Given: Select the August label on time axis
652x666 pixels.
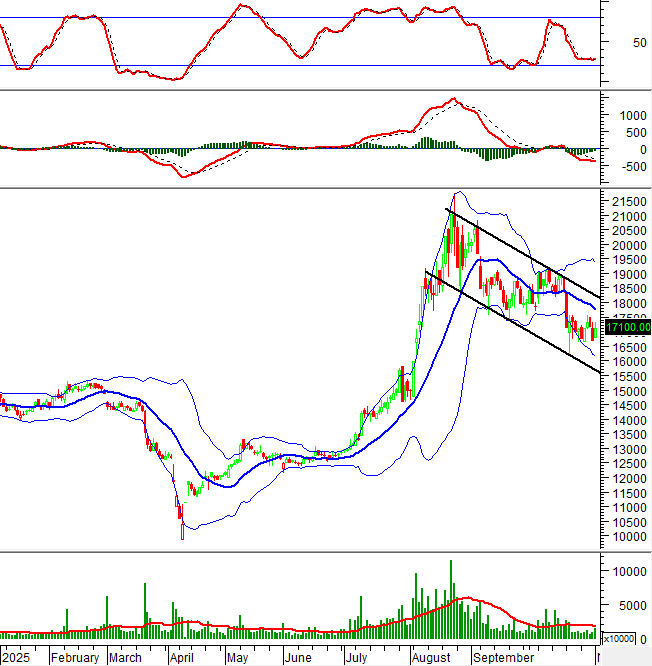Looking at the screenshot, I should [x=430, y=658].
